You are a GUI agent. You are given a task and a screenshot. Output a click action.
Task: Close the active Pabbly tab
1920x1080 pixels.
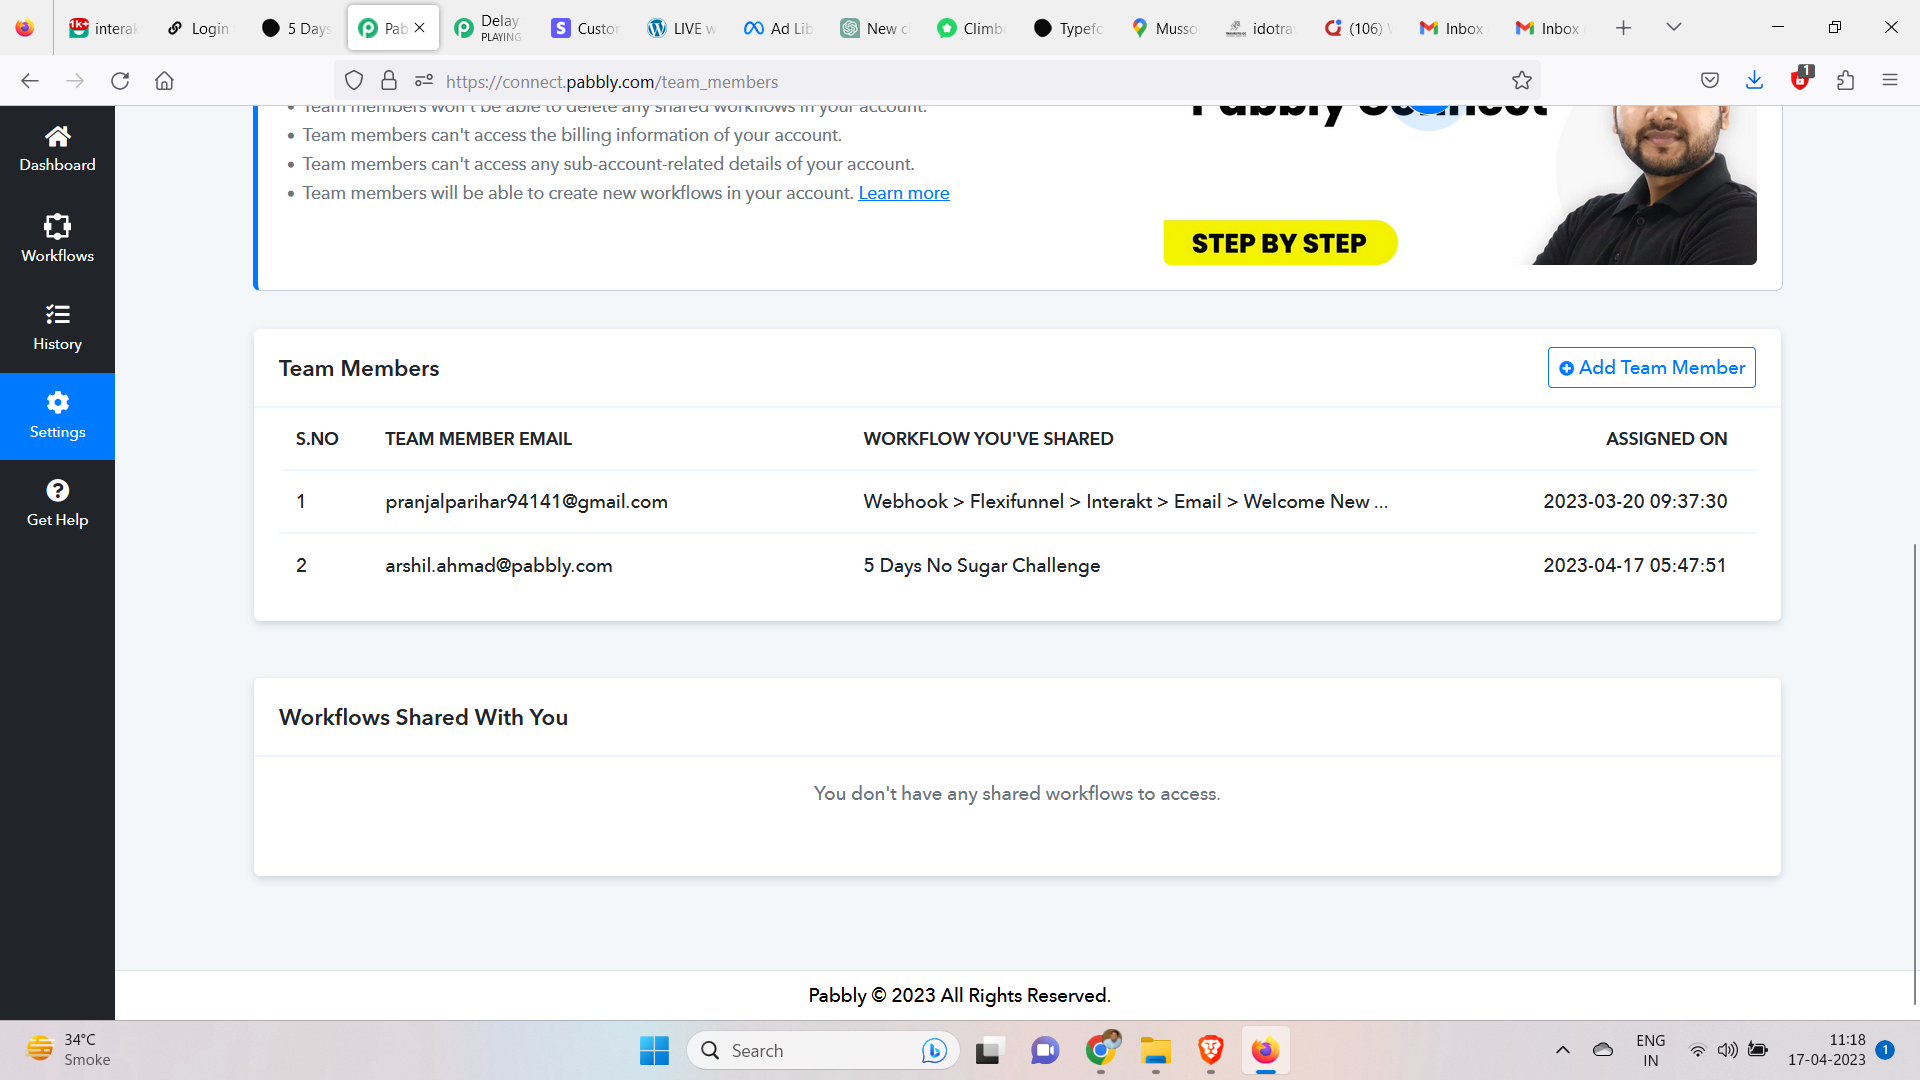(420, 28)
